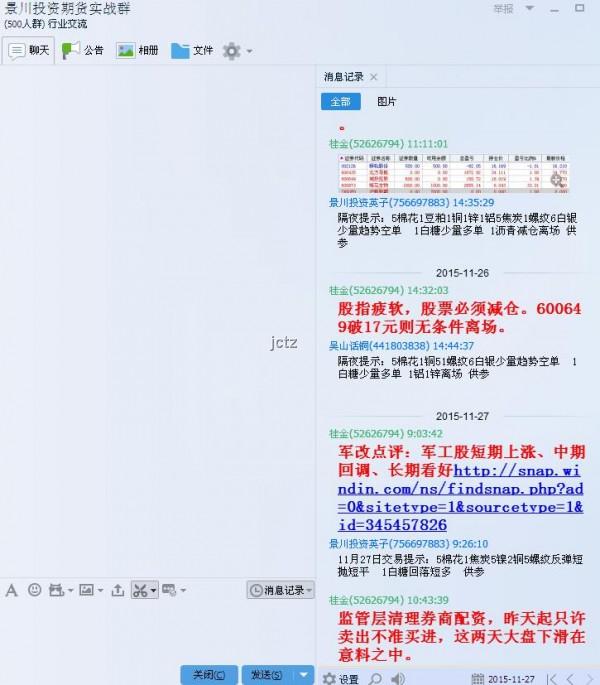Switch to the 相册 album tab

[138, 50]
